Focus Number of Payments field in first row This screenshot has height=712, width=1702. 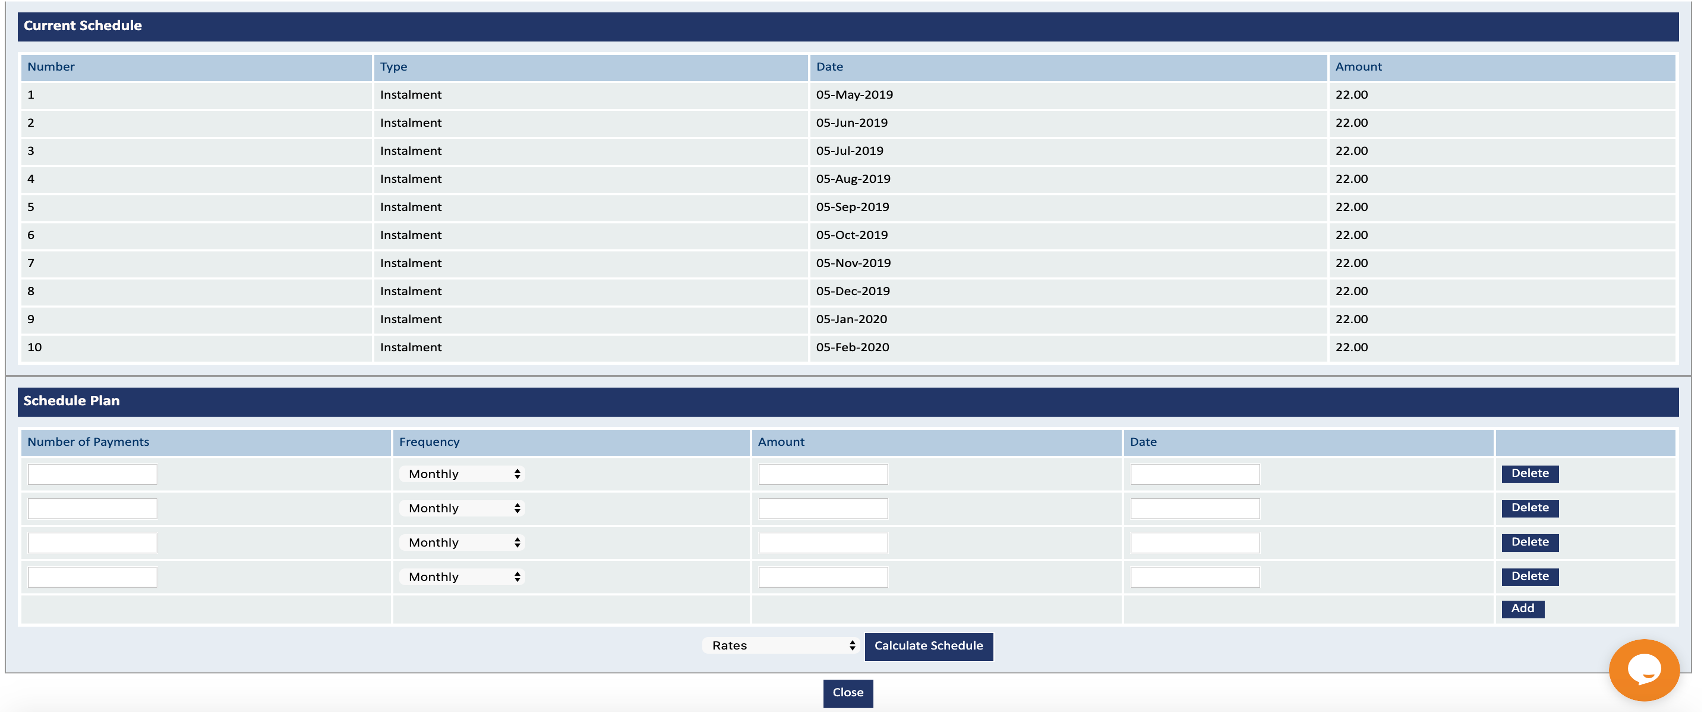pos(93,474)
